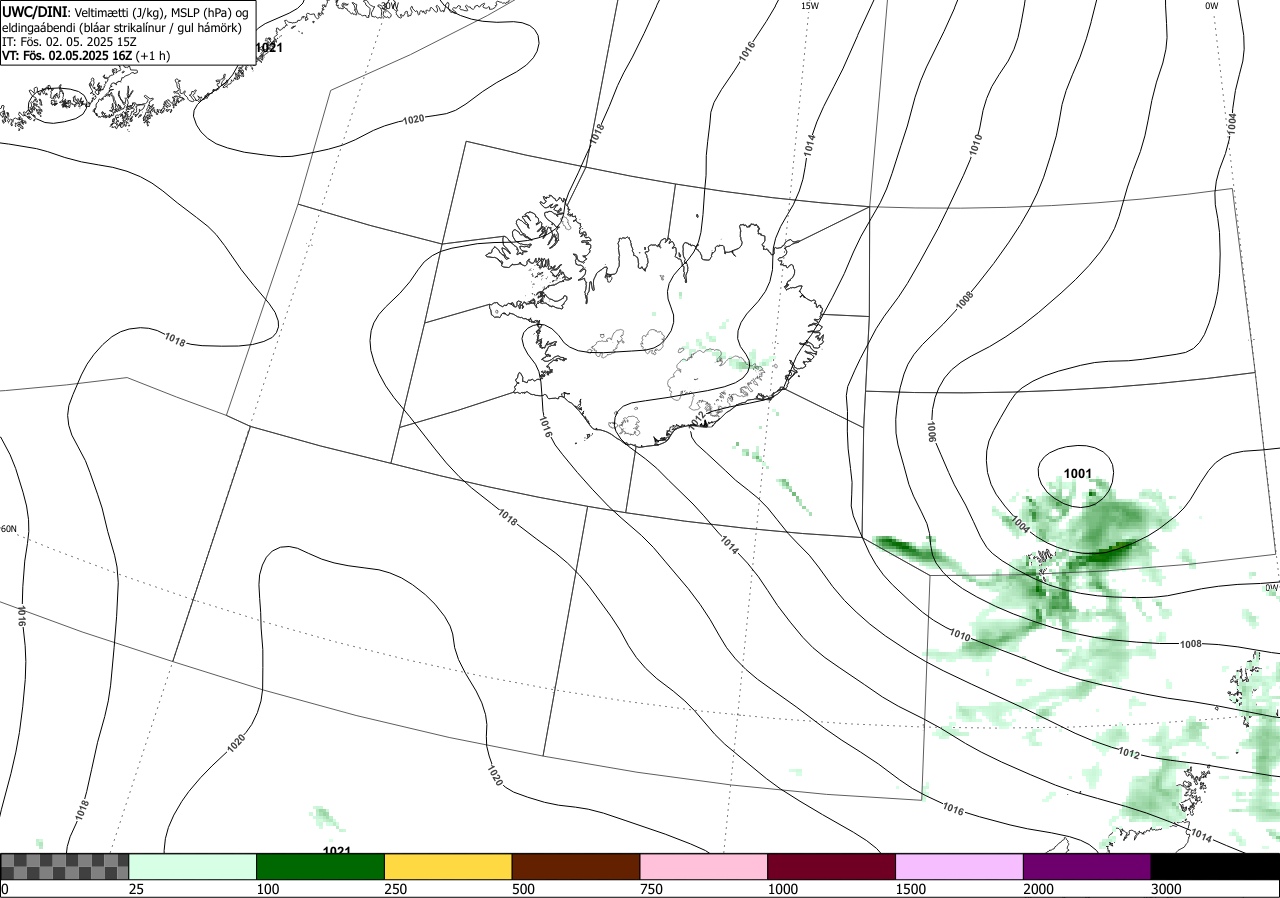The height and width of the screenshot is (898, 1280).
Task: Click the "15W" longitude label
Action: pos(809,6)
